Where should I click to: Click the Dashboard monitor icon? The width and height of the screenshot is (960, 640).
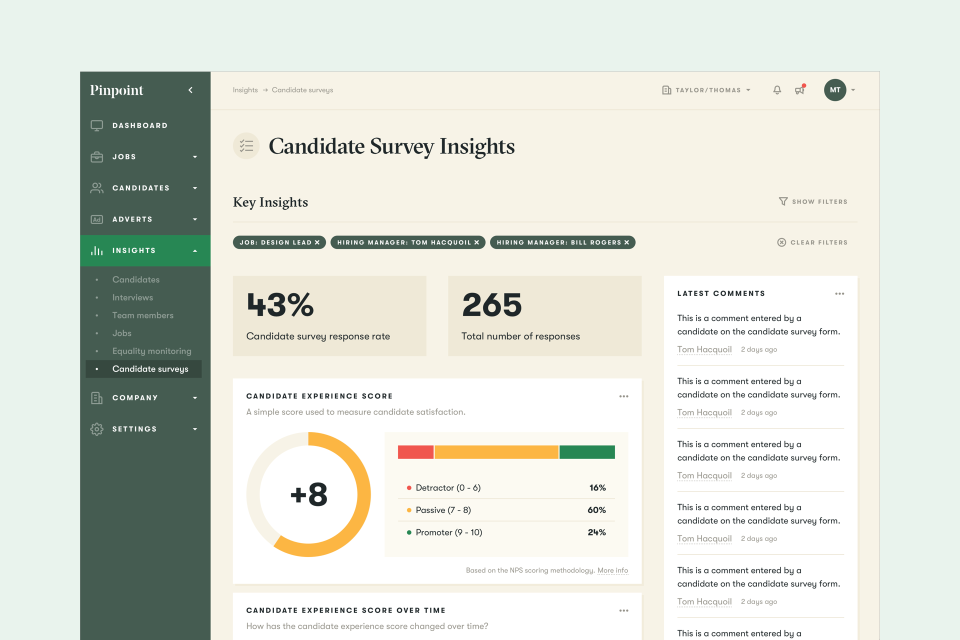[97, 126]
